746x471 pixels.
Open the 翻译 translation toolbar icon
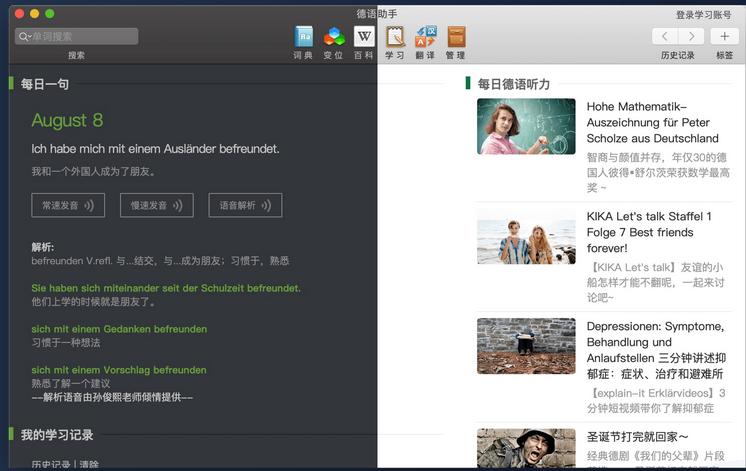425,37
